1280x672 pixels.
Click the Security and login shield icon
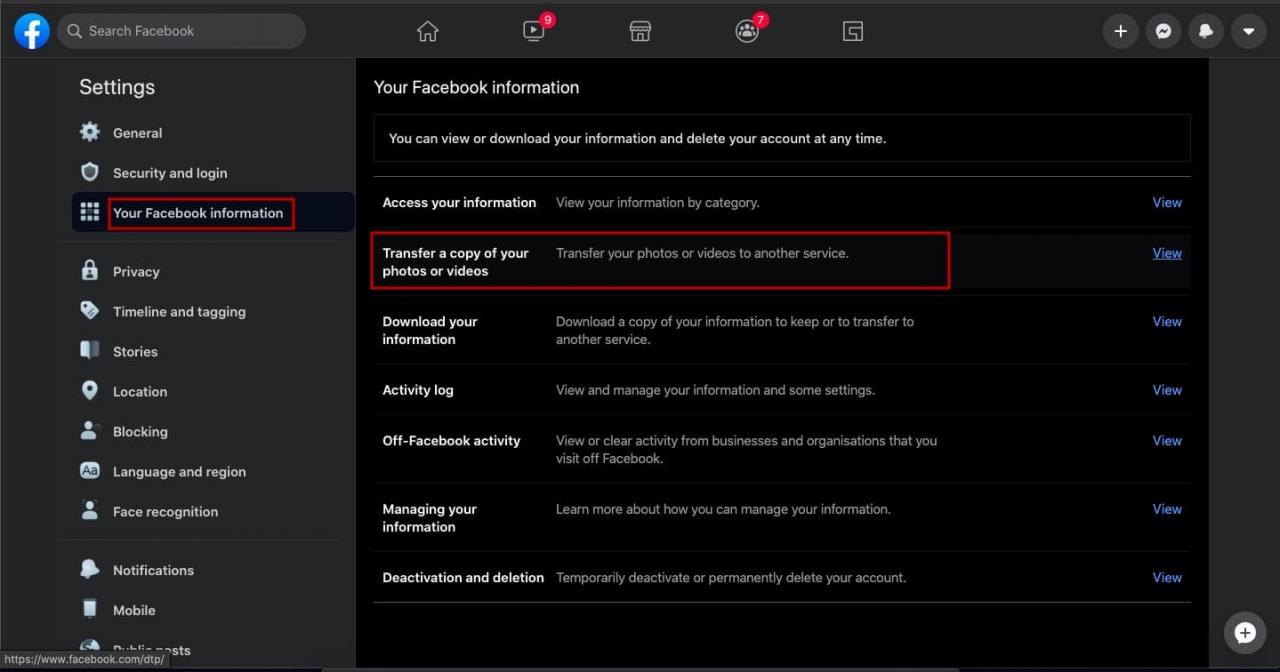click(x=90, y=172)
